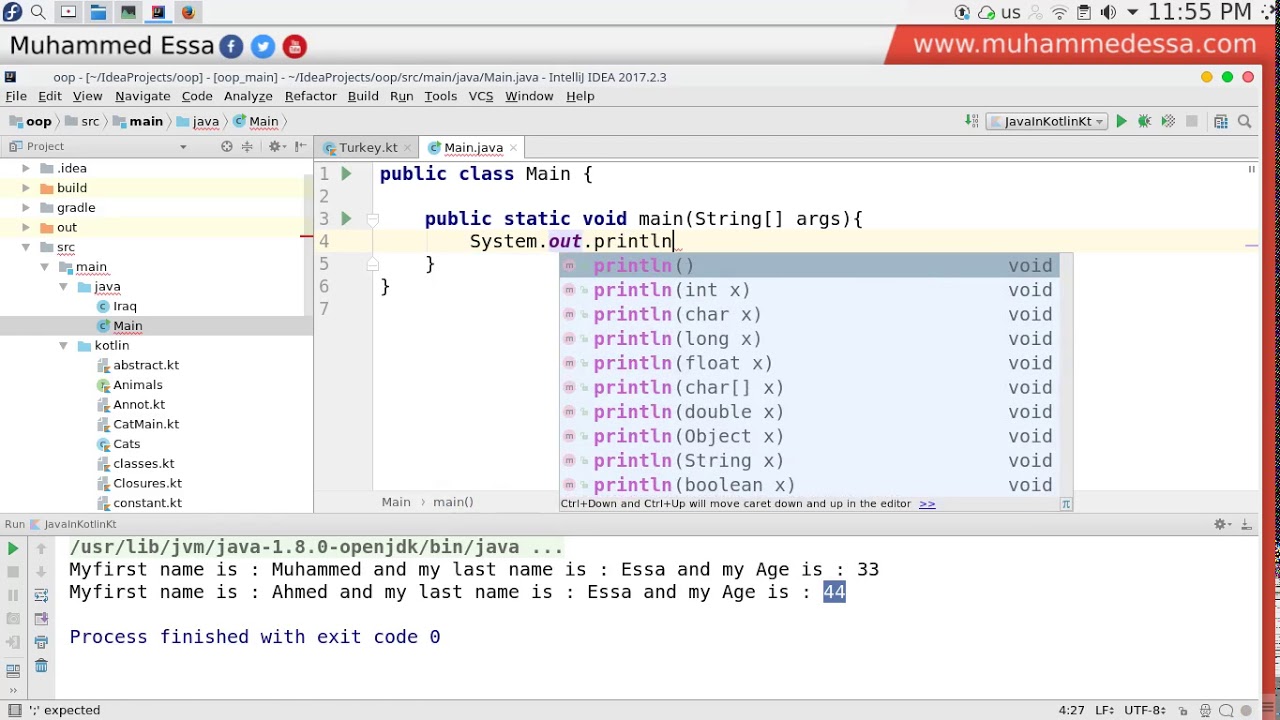1280x720 pixels.
Task: Collapse the main folder in tree
Action: pos(45,267)
